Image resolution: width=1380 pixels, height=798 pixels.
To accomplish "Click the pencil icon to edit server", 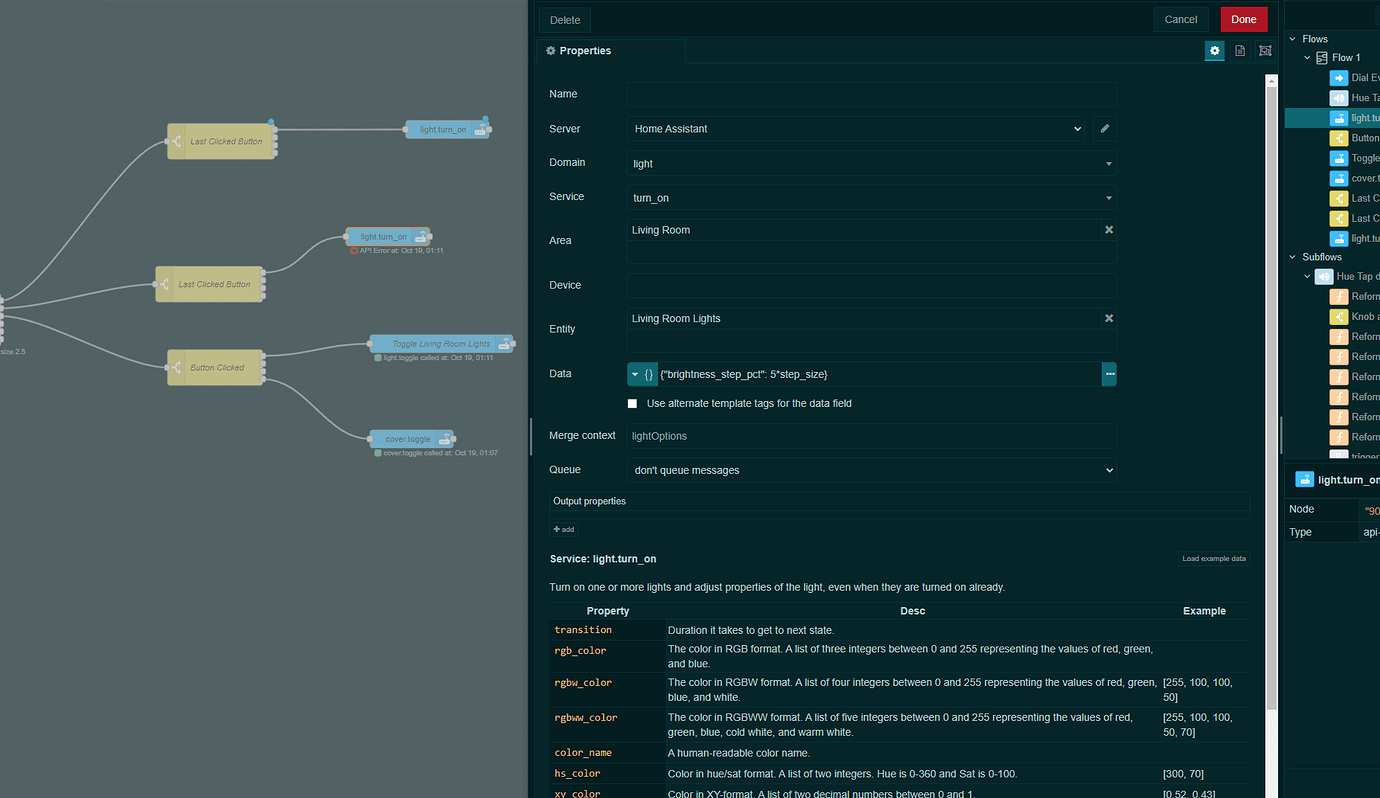I will click(1104, 129).
